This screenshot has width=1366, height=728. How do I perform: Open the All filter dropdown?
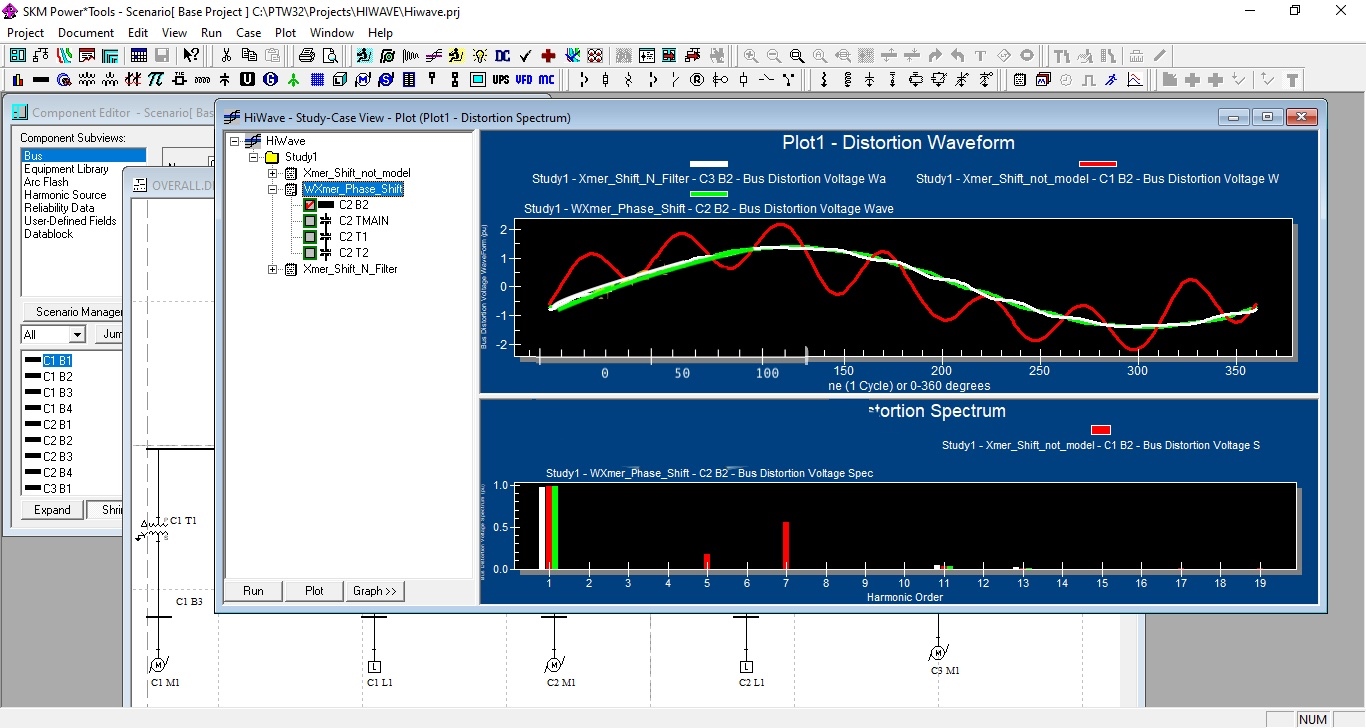coord(77,335)
